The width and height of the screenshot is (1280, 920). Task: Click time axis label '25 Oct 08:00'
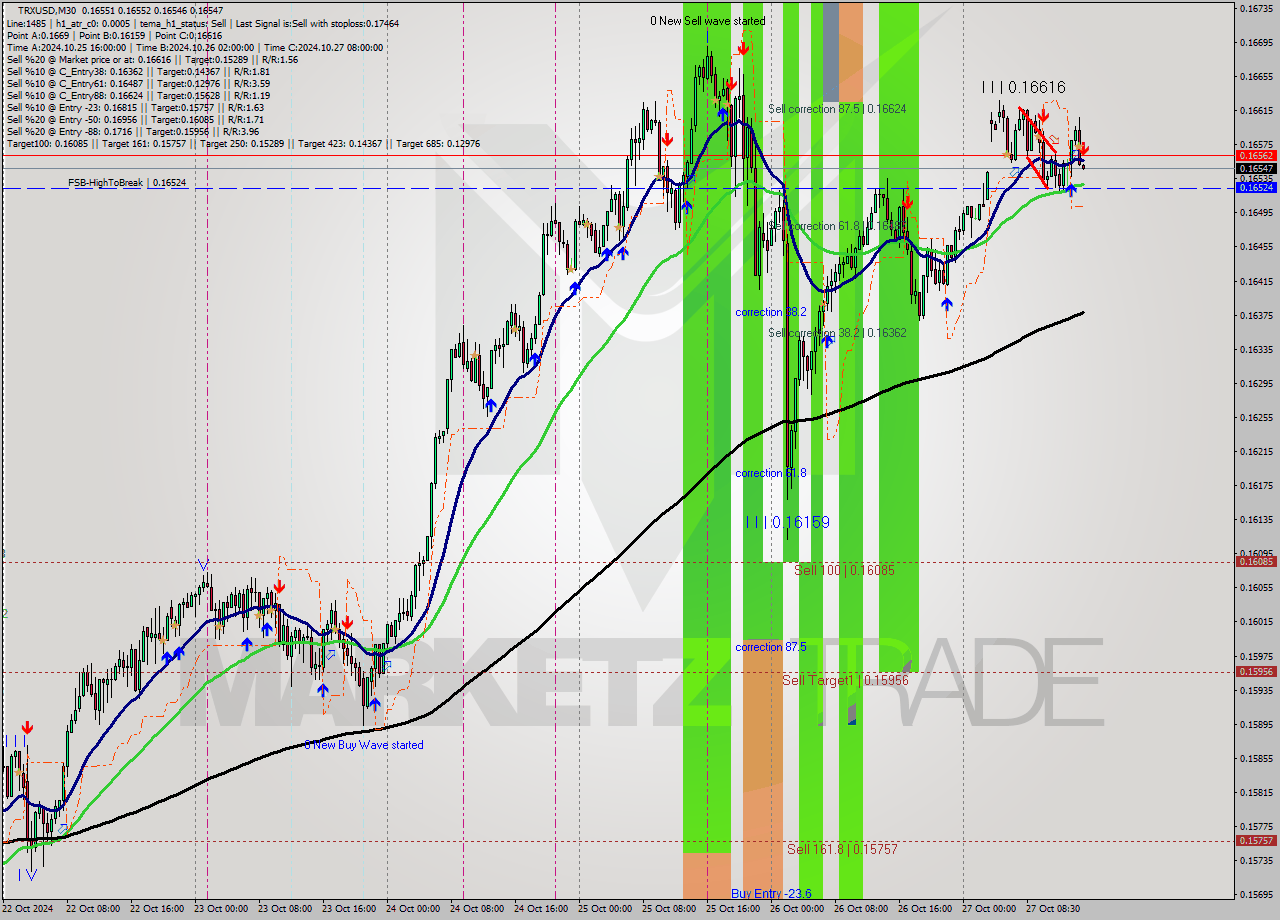click(x=671, y=910)
